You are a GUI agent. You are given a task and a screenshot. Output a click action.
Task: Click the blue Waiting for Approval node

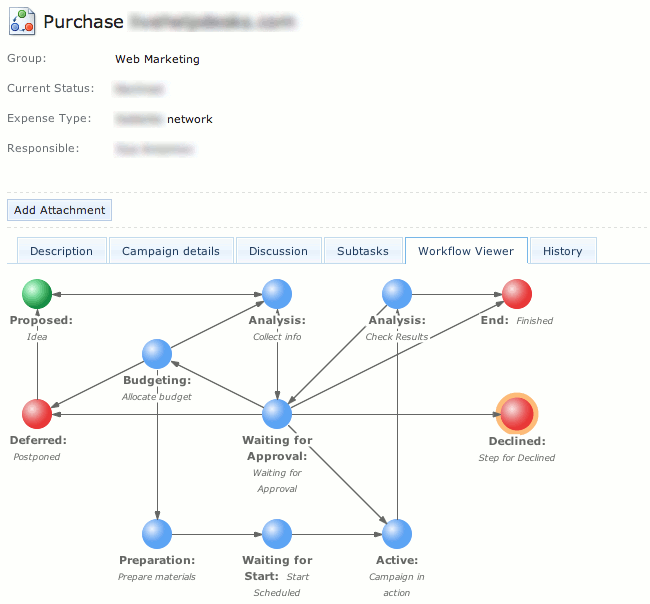(277, 414)
